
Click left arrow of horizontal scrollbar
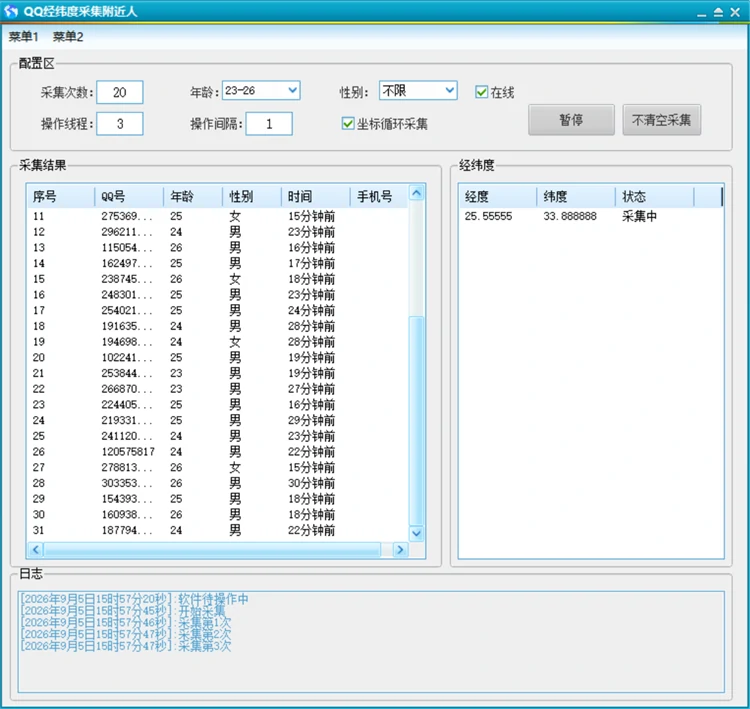coord(35,549)
